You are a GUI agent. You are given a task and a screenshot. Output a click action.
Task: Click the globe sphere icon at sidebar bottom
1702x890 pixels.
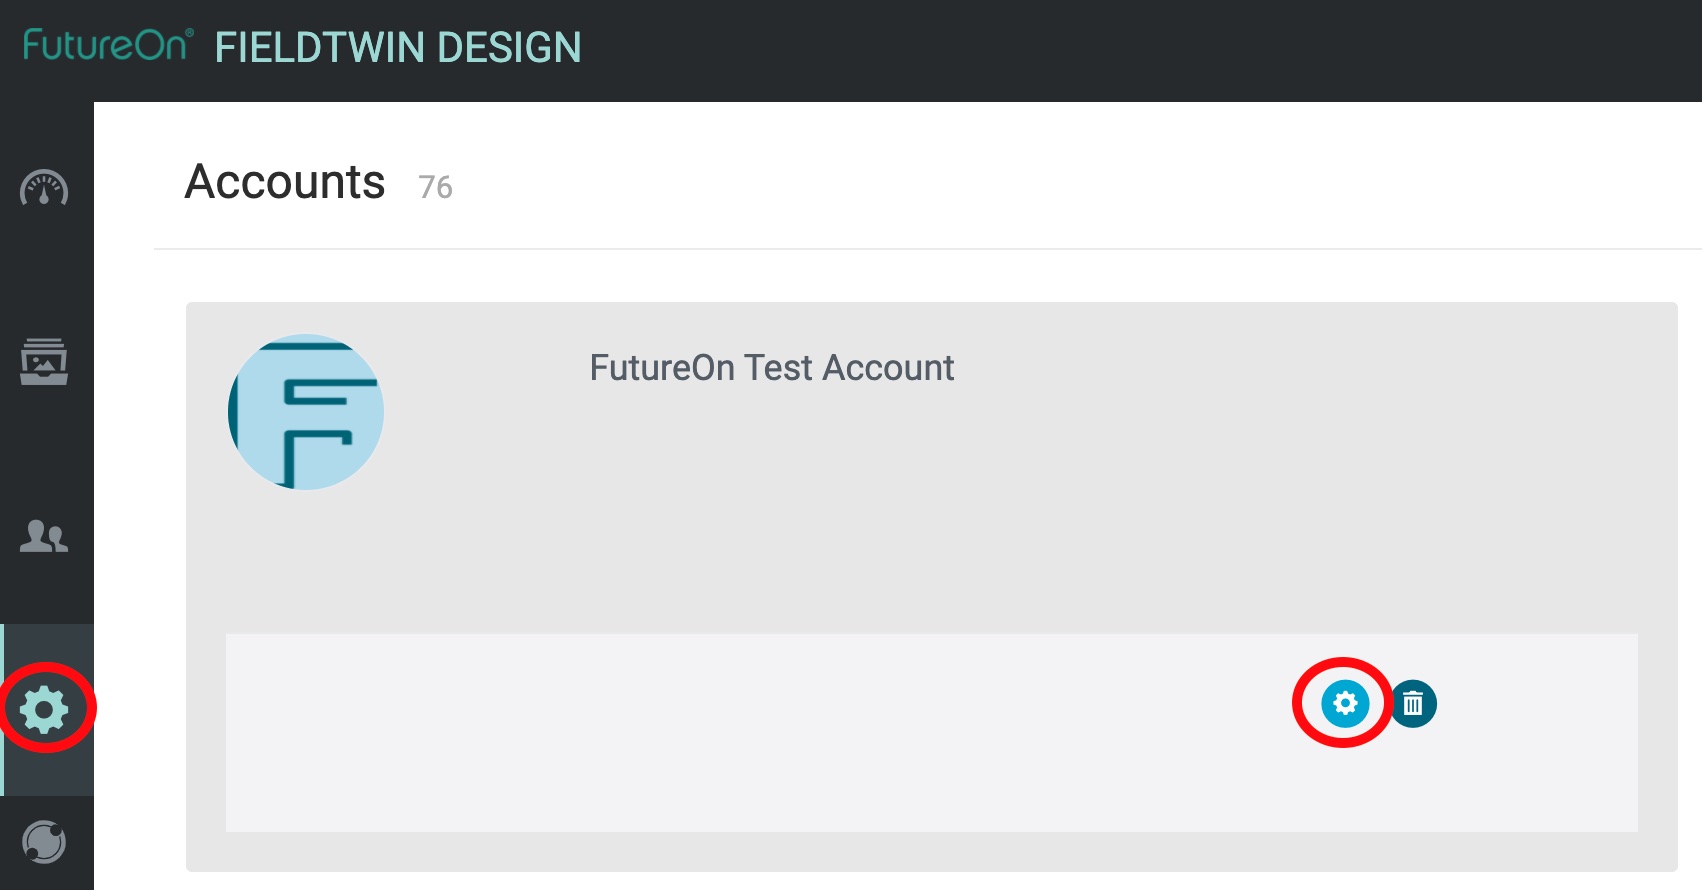(x=44, y=842)
